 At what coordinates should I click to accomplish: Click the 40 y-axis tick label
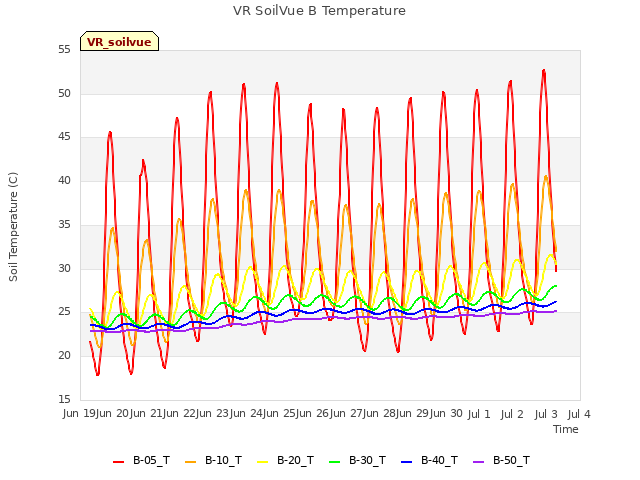tap(64, 181)
